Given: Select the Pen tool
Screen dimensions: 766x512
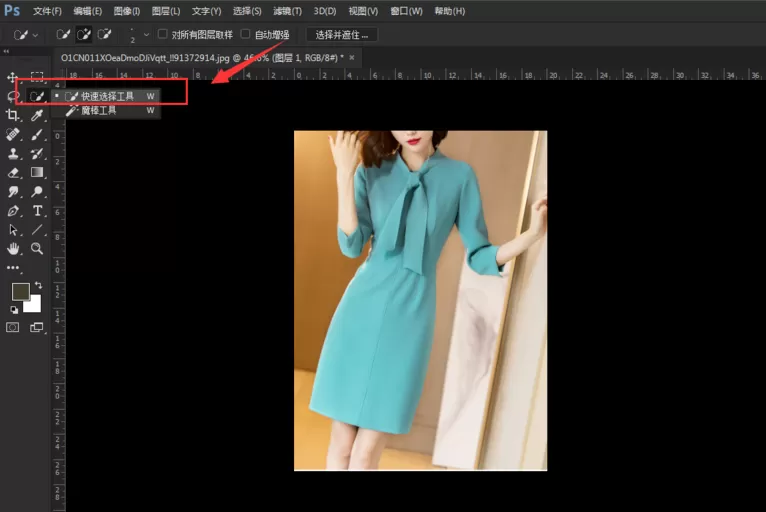Looking at the screenshot, I should tap(13, 211).
